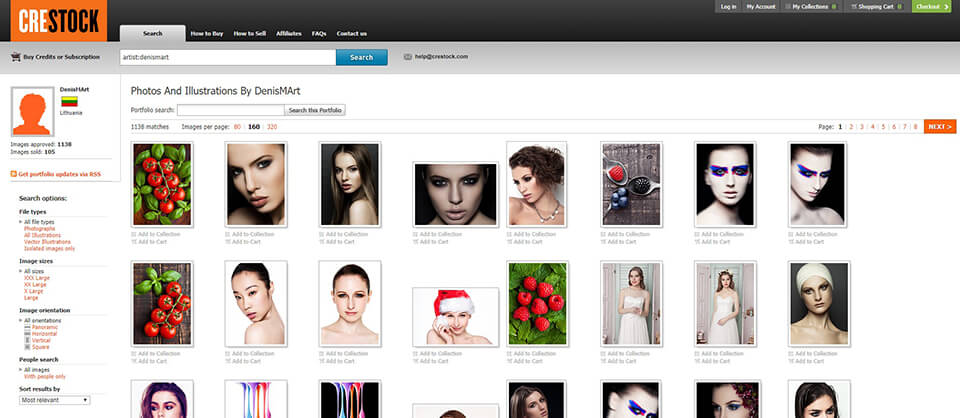
Task: Open the Affiliates tab
Action: click(291, 33)
